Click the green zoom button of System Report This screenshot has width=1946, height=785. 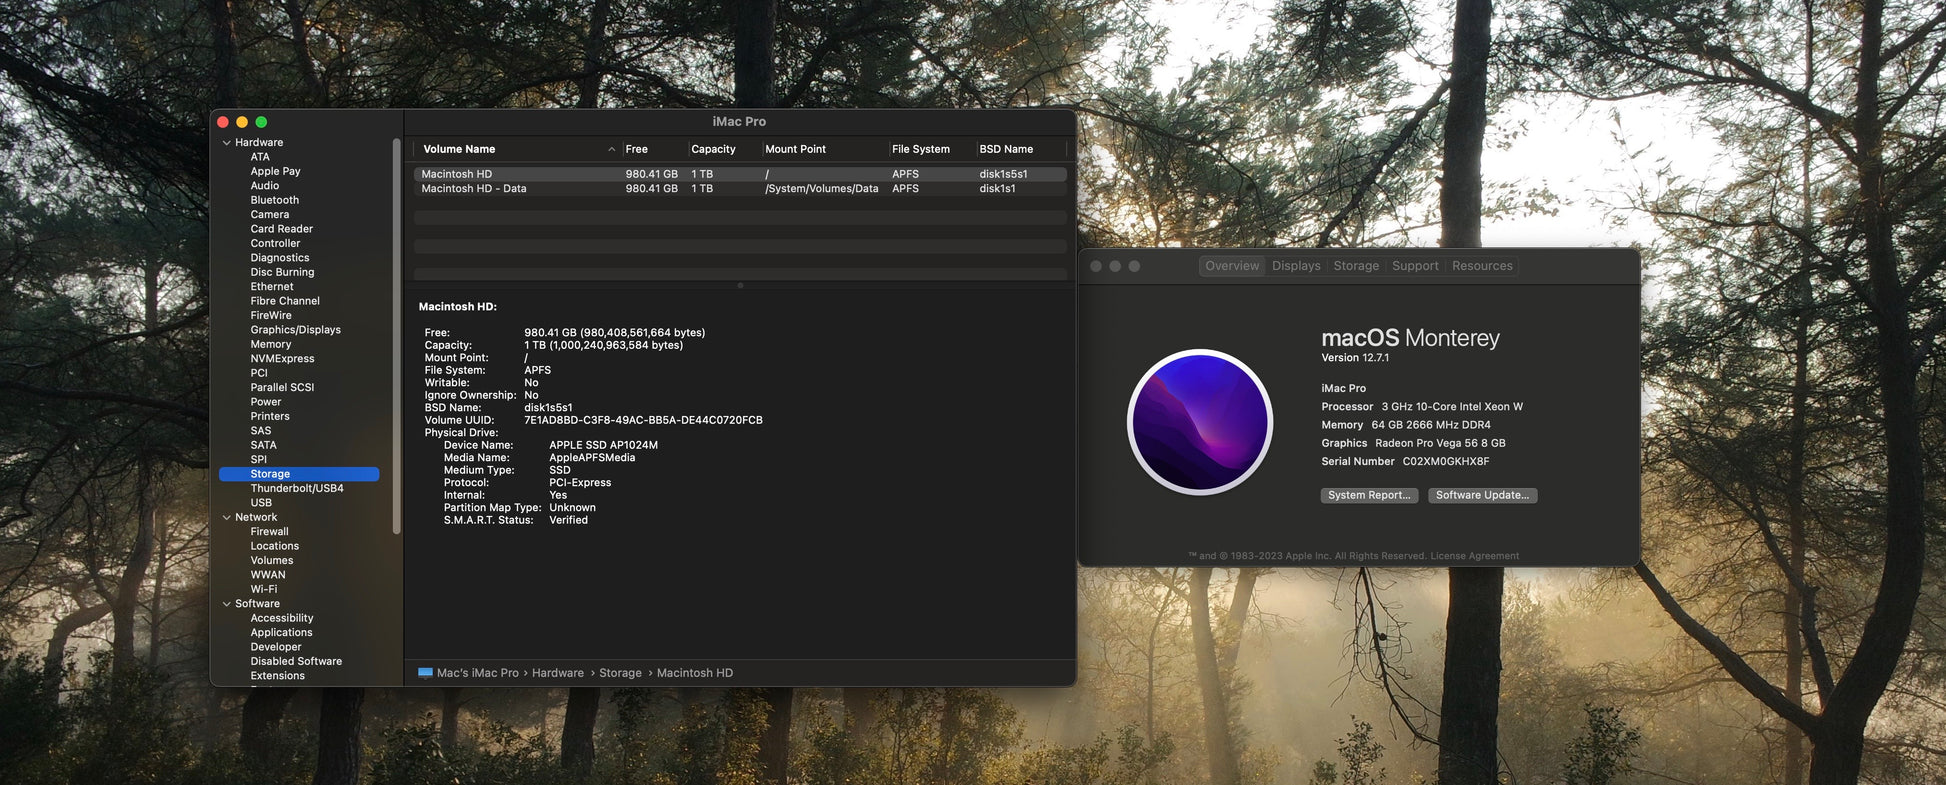[261, 122]
